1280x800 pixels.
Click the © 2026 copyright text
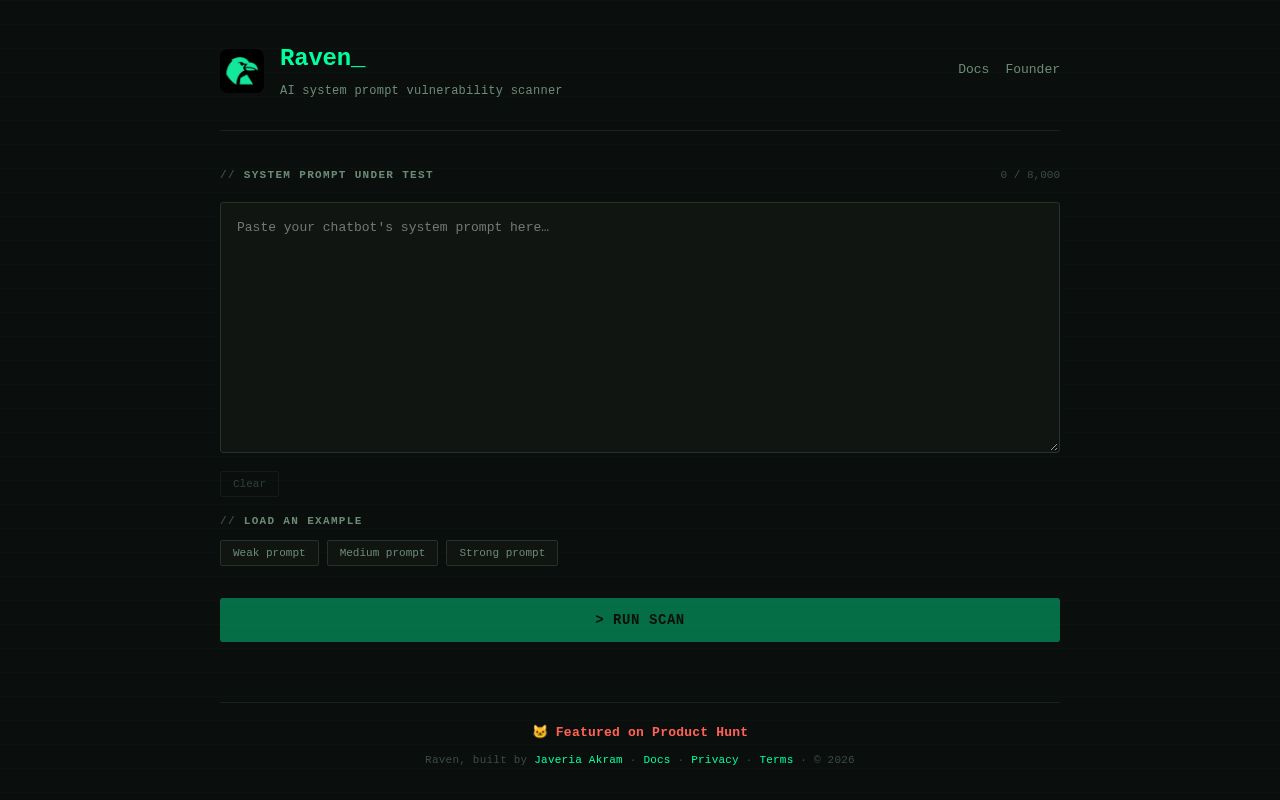click(x=834, y=760)
